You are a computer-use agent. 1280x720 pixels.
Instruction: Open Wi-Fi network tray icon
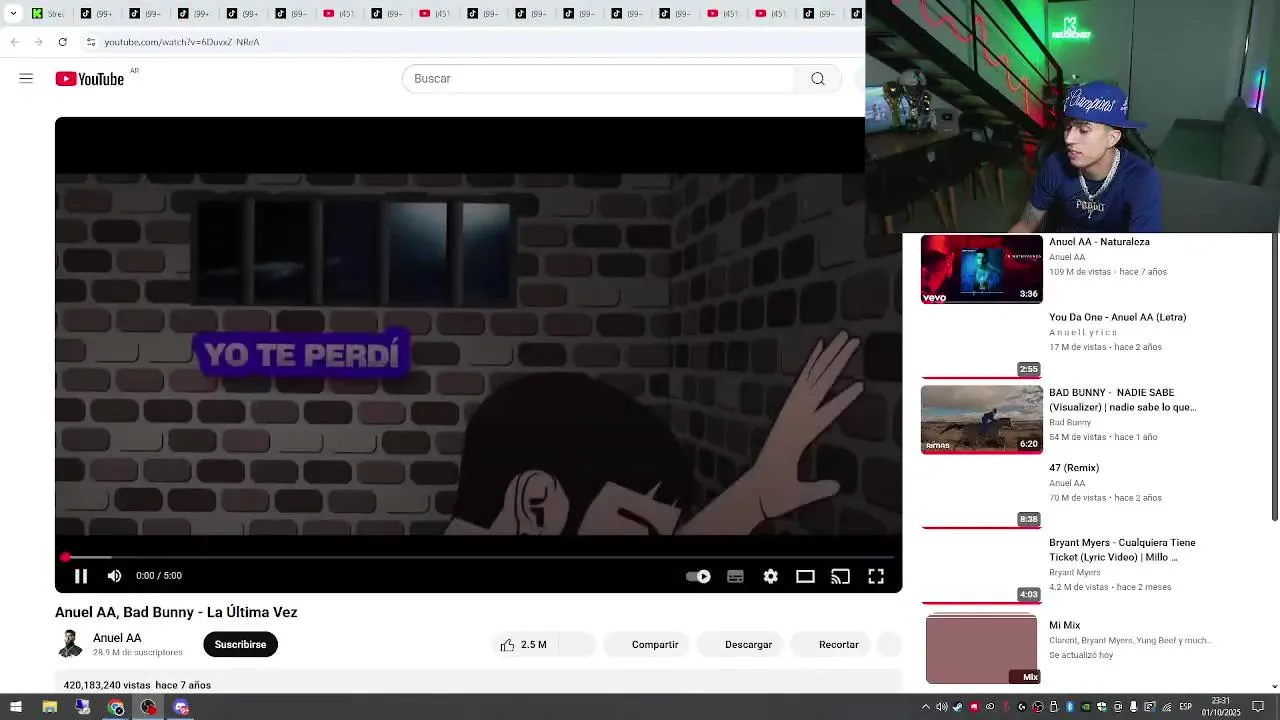1167,707
